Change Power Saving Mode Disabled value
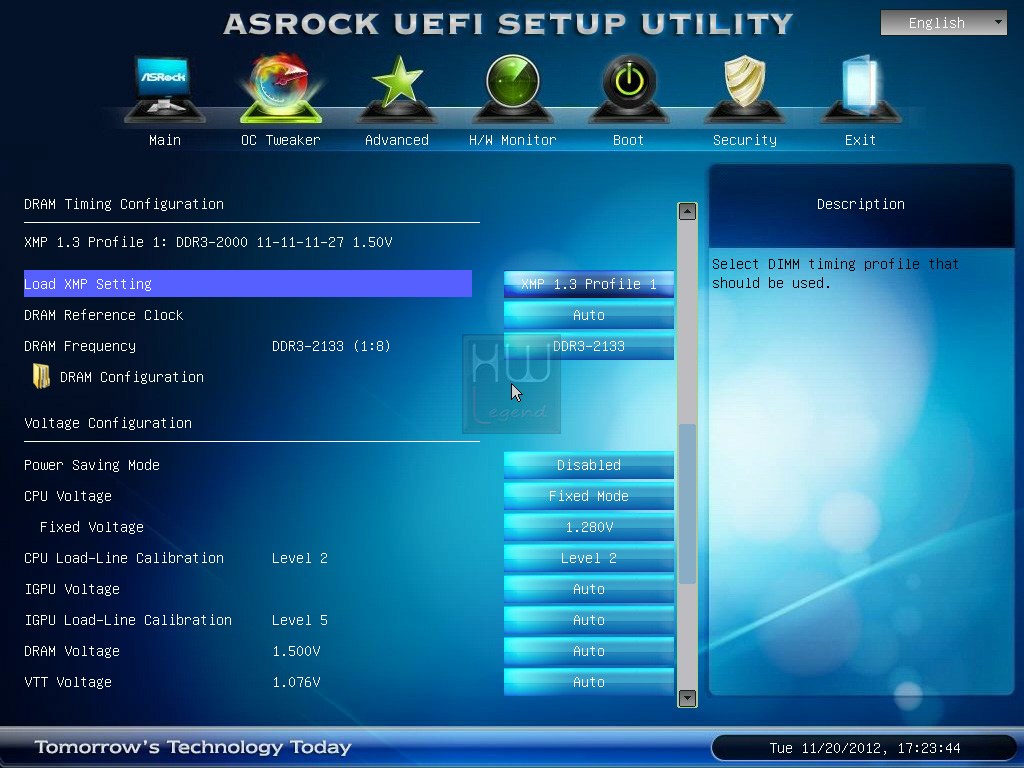 (x=588, y=465)
